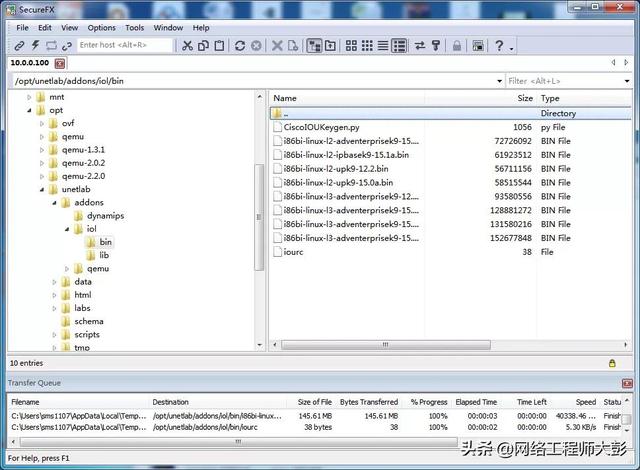Sort file list by Name column
640x470 pixels.
point(346,98)
